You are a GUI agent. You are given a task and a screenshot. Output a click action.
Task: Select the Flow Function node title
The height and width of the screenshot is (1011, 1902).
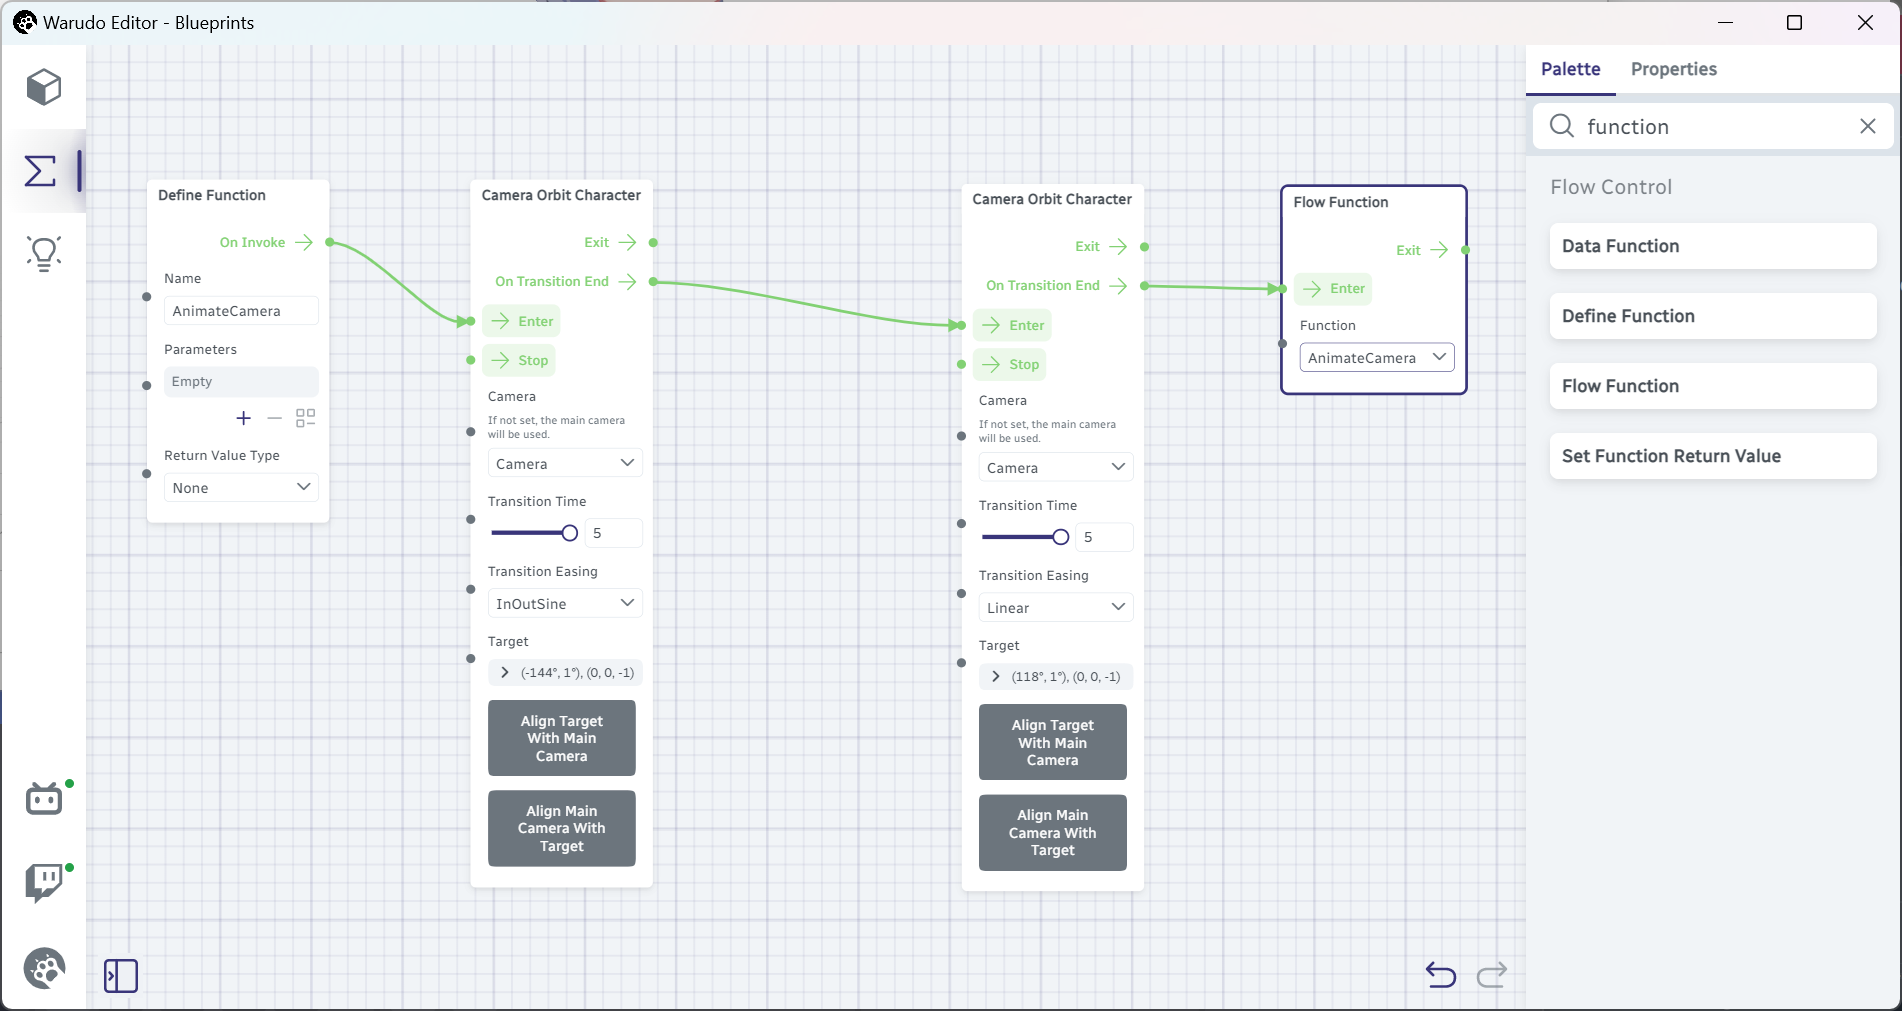point(1341,202)
